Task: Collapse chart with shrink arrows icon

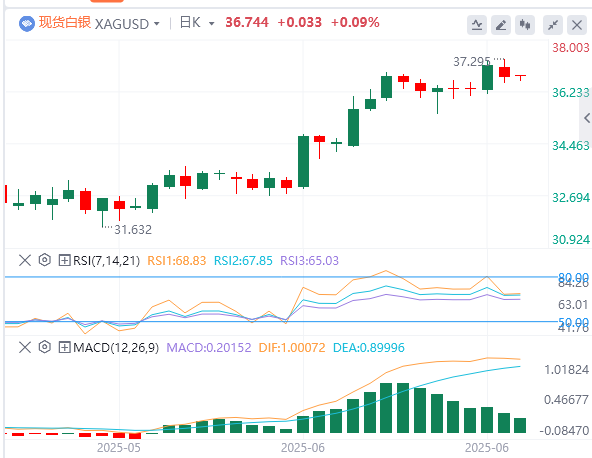Action: [553, 25]
